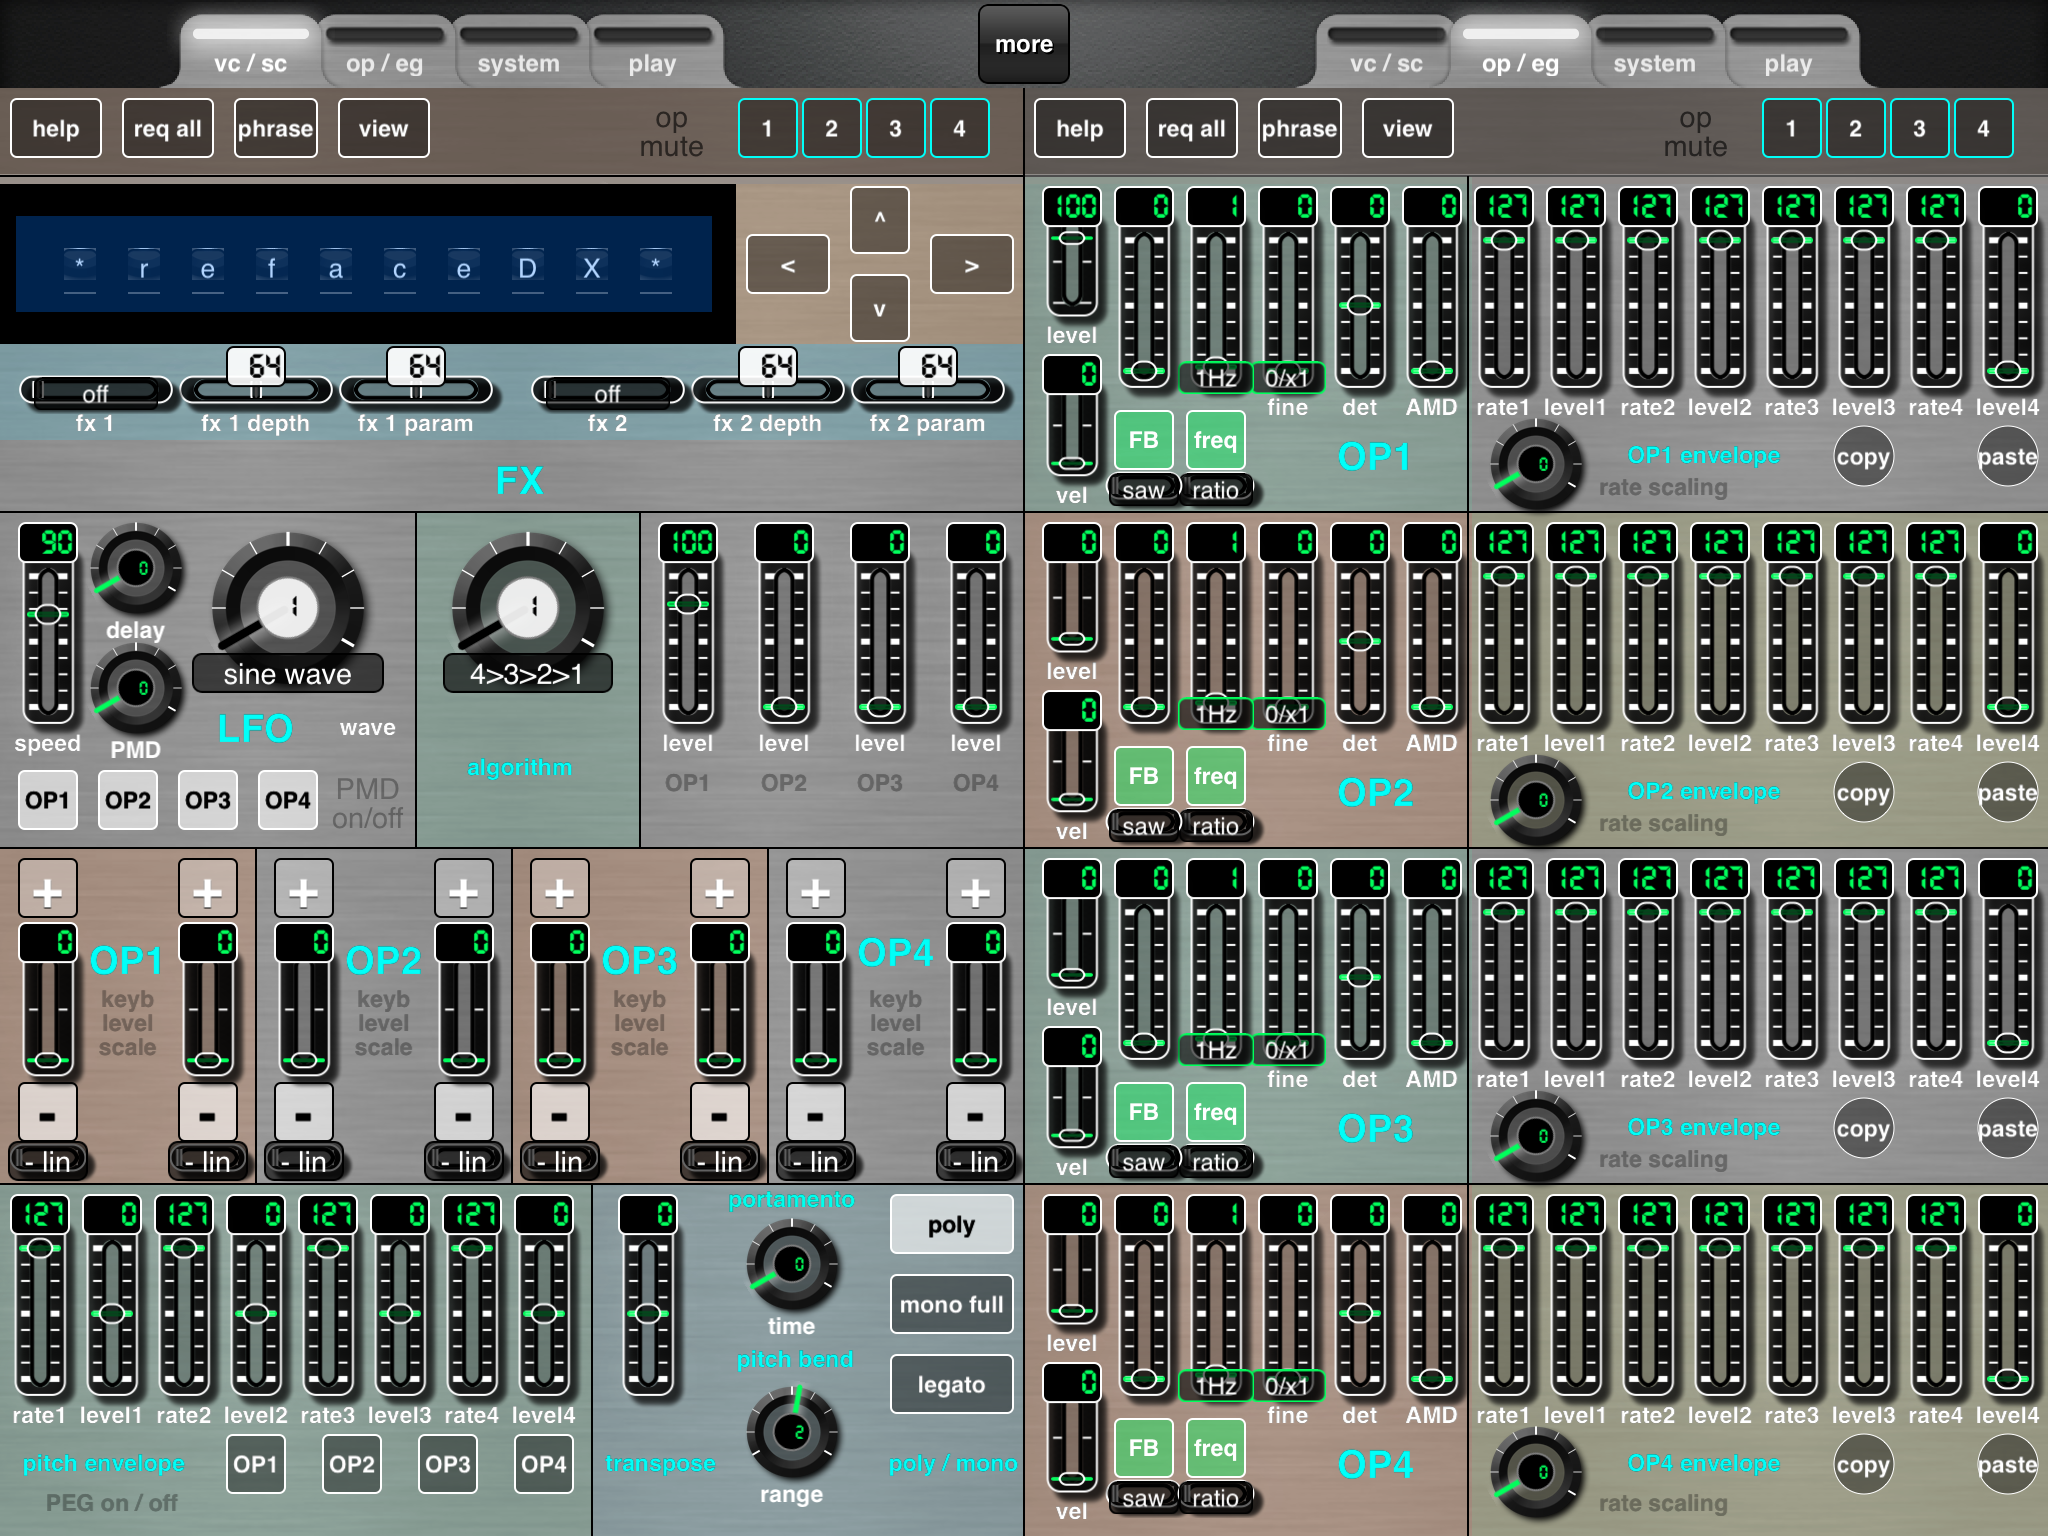Toggle the OP3 freq button
The image size is (2048, 1536).
tap(1216, 1112)
